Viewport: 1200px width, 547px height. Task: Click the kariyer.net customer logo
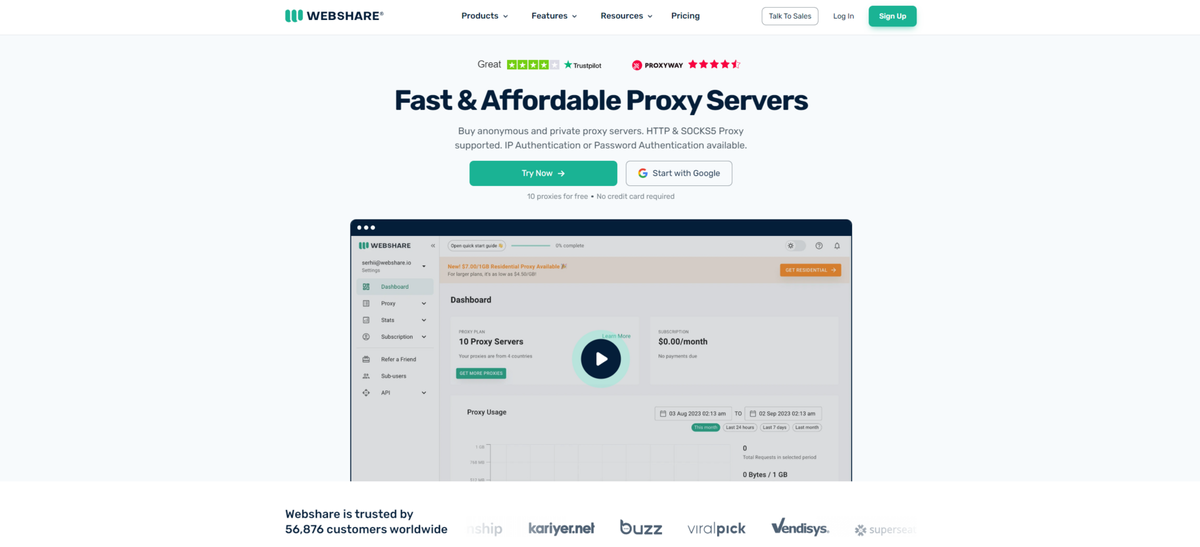click(561, 528)
